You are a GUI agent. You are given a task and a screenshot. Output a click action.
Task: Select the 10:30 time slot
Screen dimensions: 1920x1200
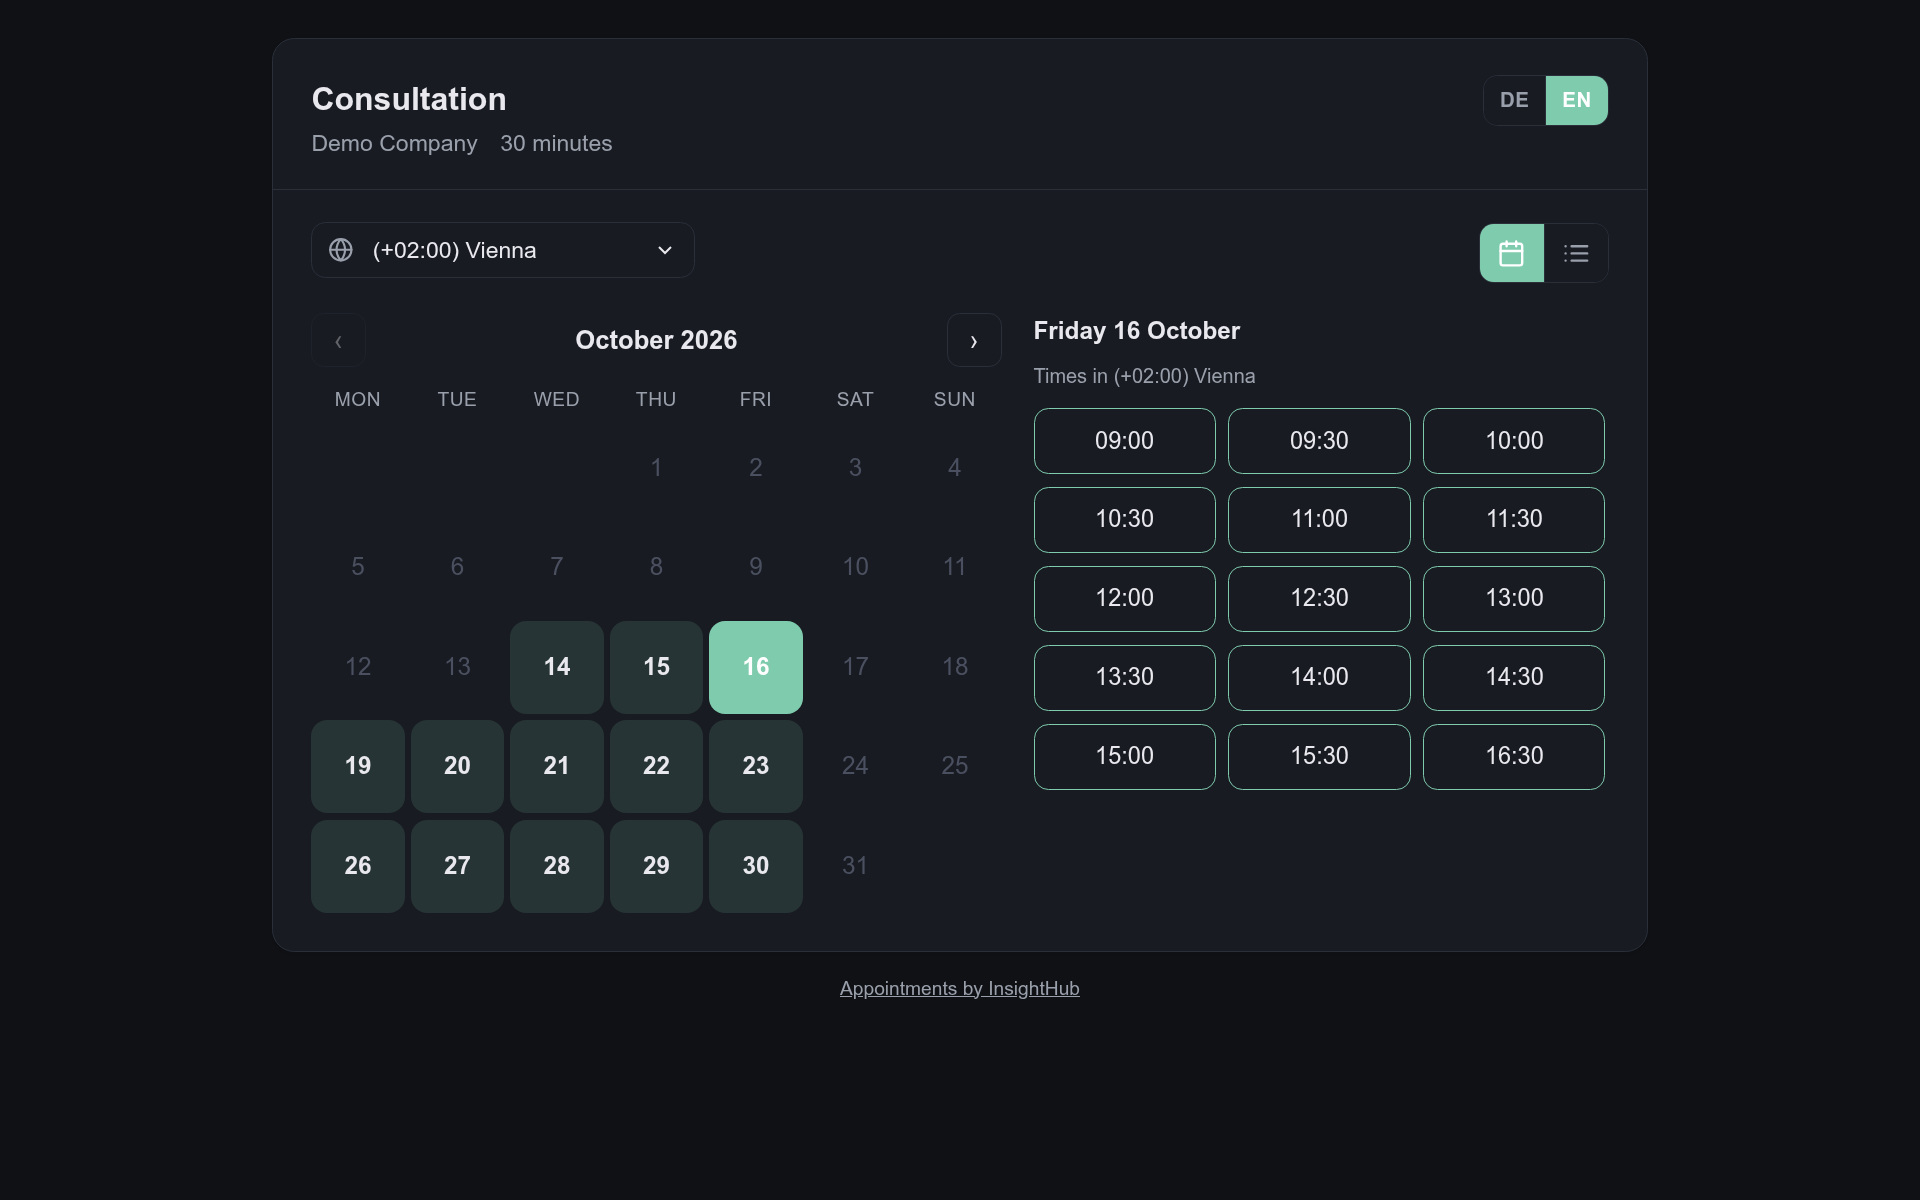point(1125,520)
